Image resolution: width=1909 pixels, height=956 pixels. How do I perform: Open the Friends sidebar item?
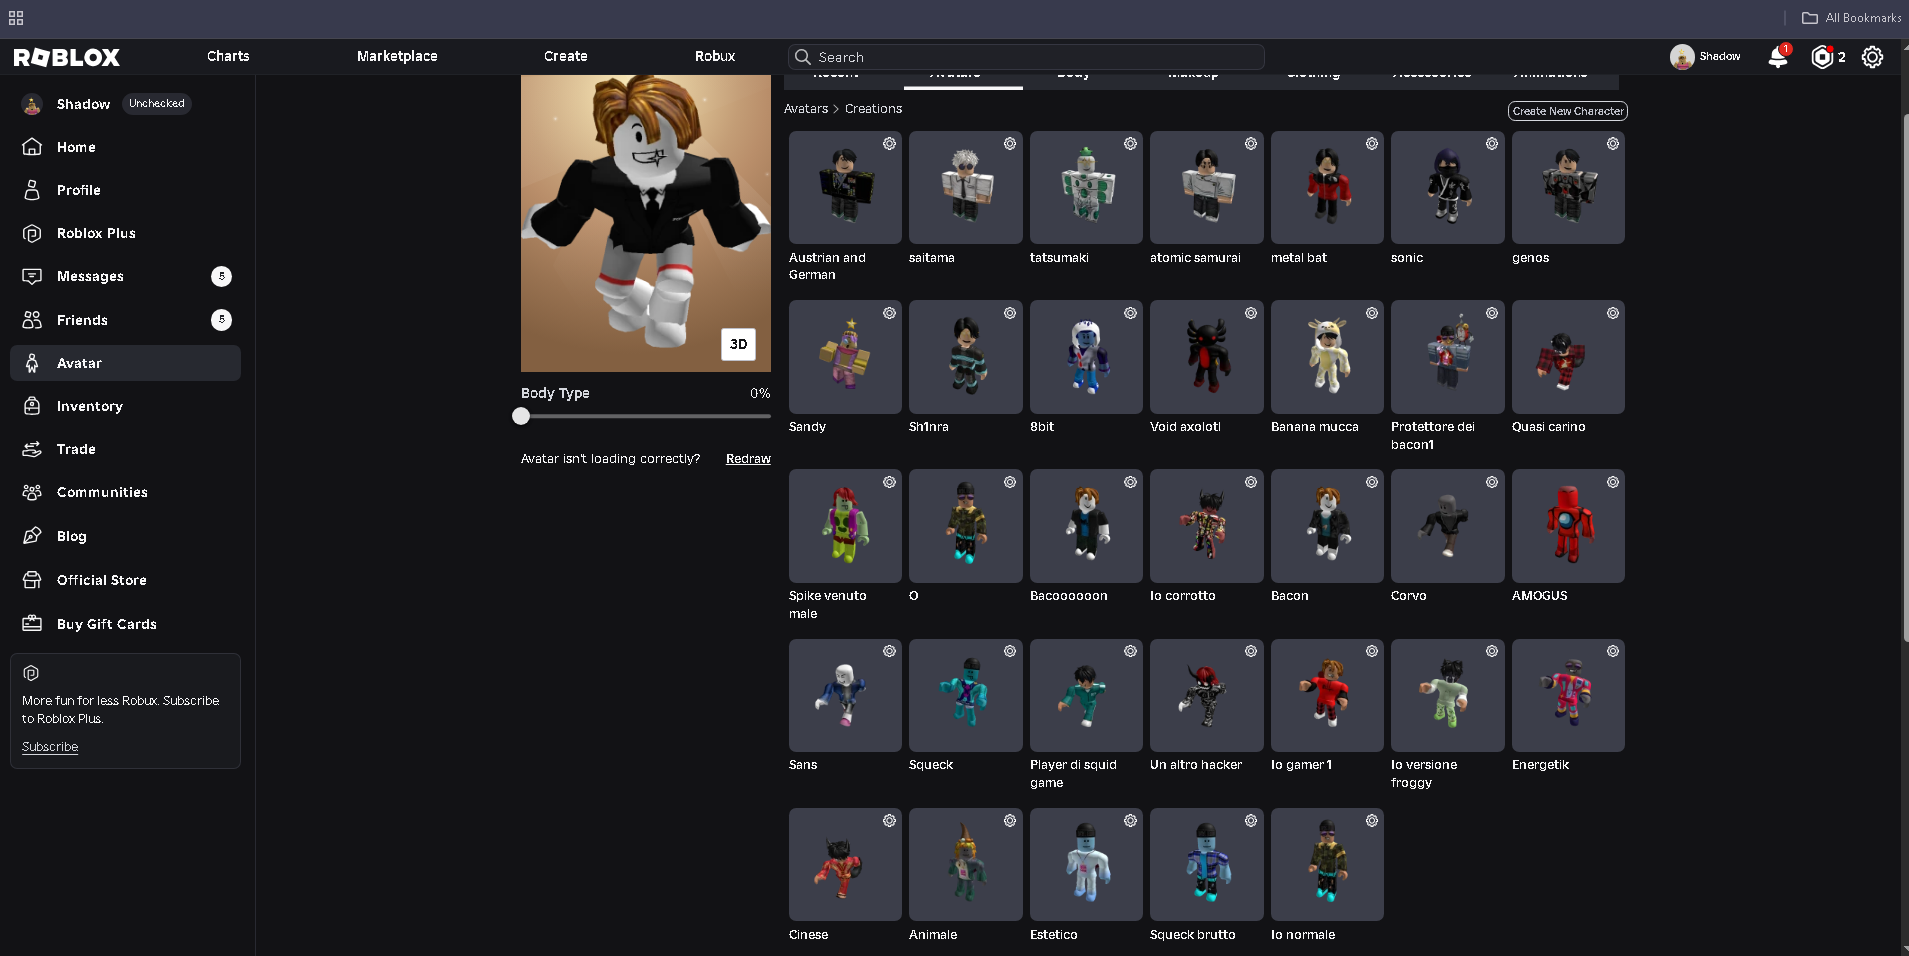pyautogui.click(x=125, y=320)
